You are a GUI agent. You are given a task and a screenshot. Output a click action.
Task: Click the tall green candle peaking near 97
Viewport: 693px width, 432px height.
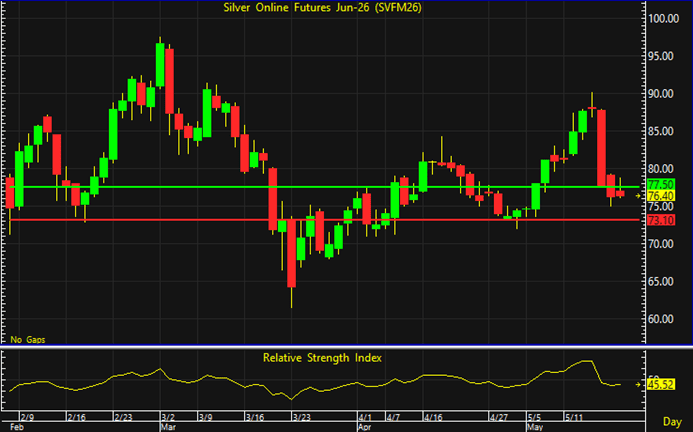[160, 65]
